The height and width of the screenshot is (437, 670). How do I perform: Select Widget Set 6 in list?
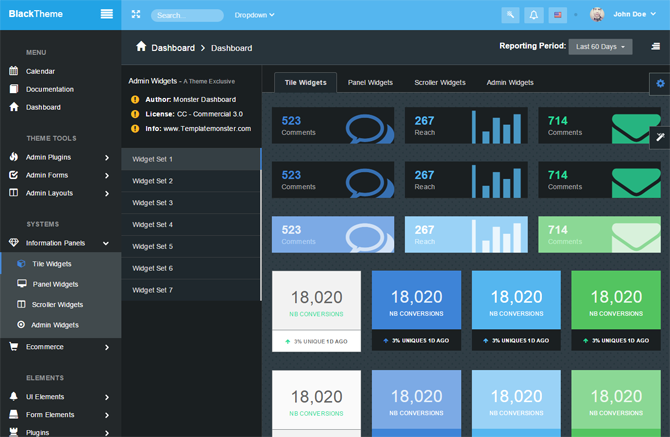191,268
